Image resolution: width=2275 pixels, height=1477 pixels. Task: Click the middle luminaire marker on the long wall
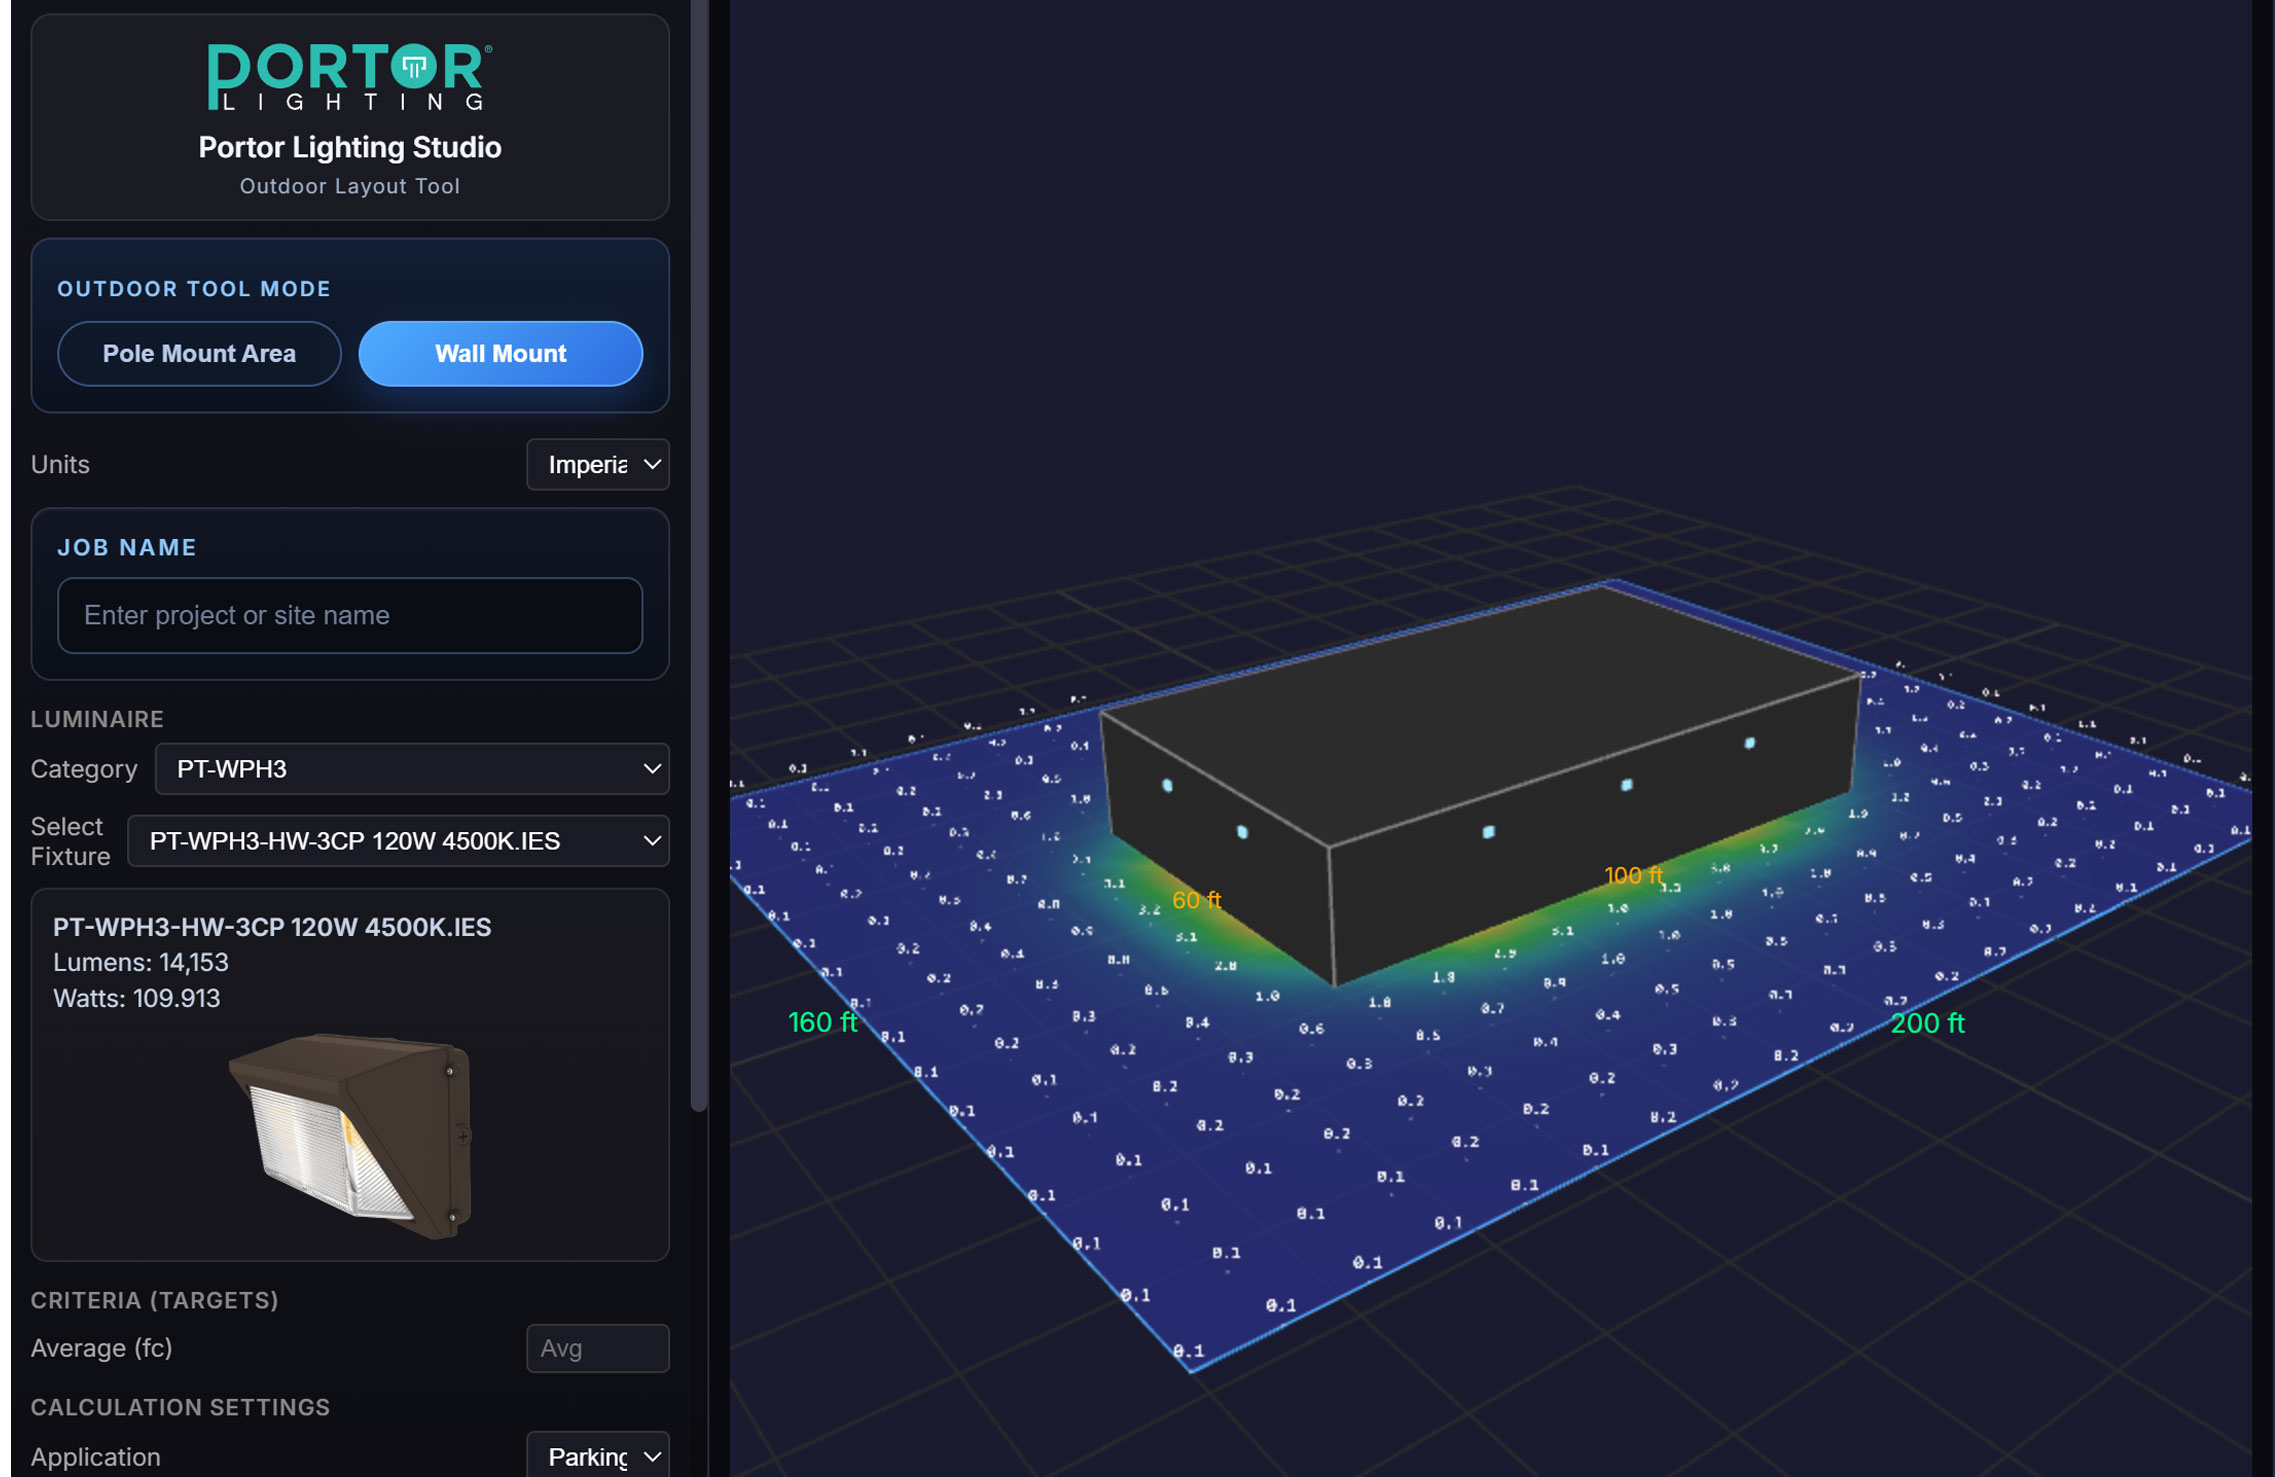pos(1626,785)
